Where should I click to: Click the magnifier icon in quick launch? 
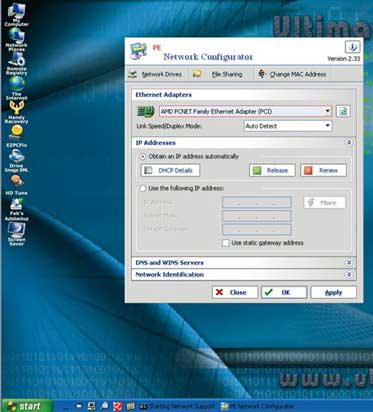[x=104, y=406]
